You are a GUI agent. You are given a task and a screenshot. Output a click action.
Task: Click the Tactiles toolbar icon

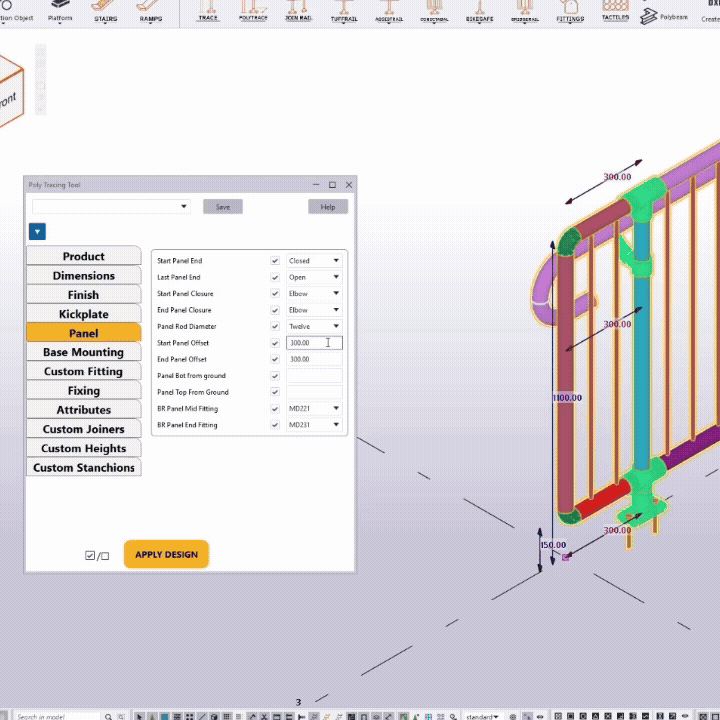click(616, 12)
